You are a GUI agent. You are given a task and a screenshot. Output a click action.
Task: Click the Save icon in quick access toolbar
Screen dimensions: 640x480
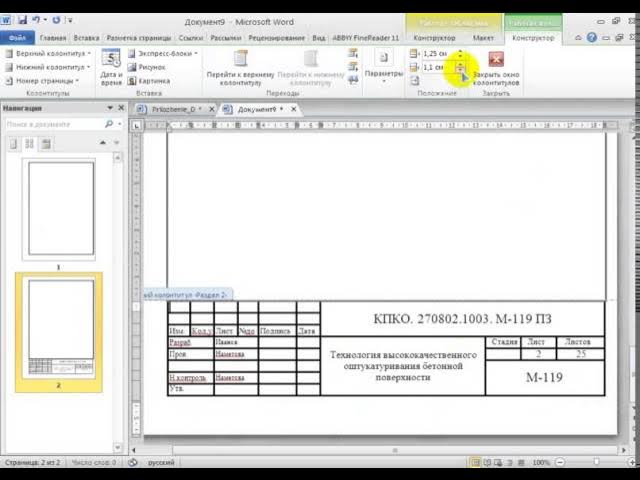[x=22, y=20]
